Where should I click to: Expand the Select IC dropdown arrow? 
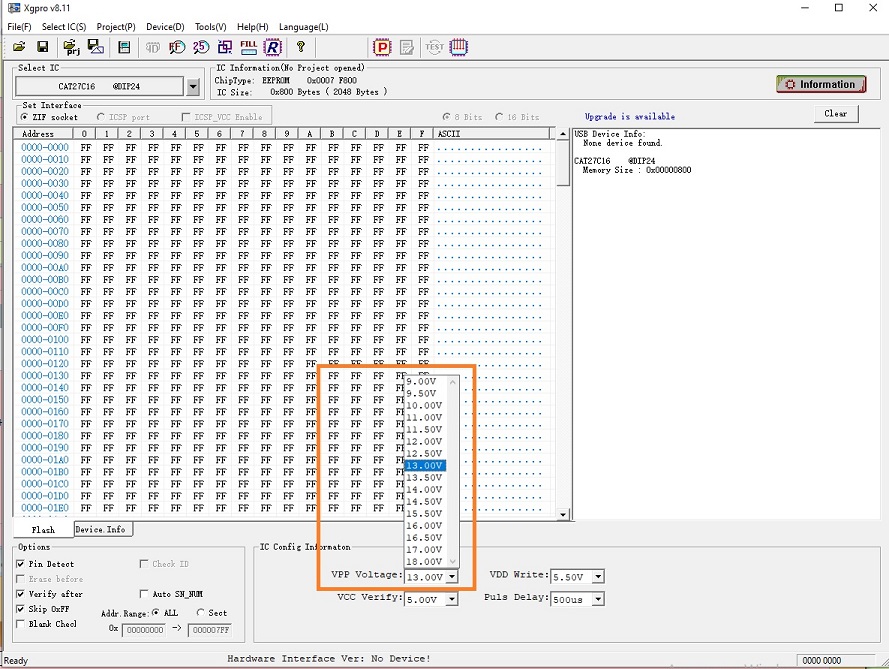tap(193, 87)
